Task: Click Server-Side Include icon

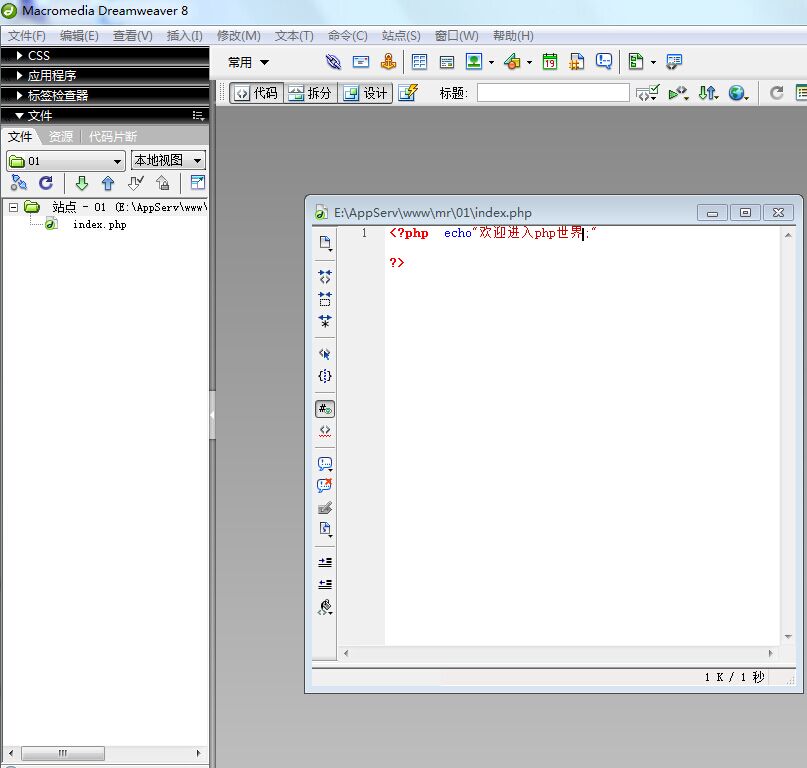Action: [576, 62]
